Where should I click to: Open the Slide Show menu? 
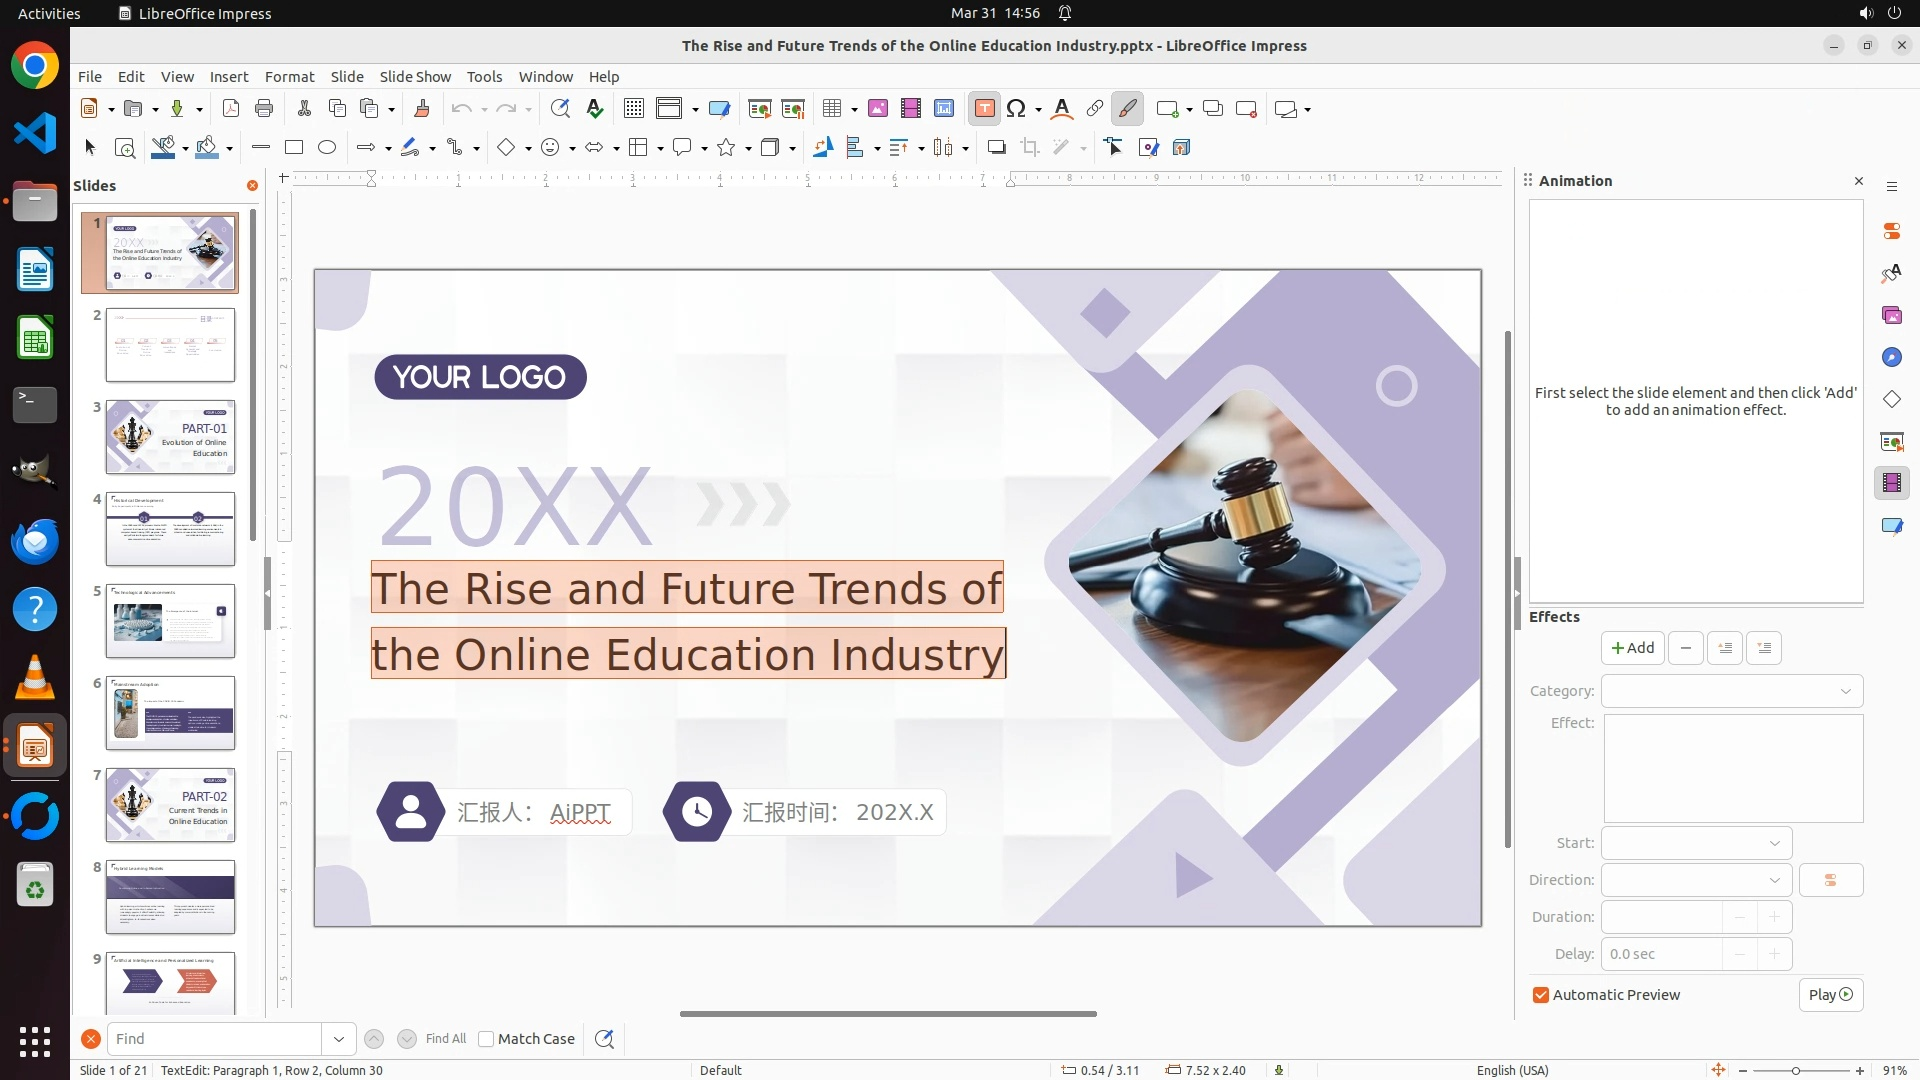point(415,76)
